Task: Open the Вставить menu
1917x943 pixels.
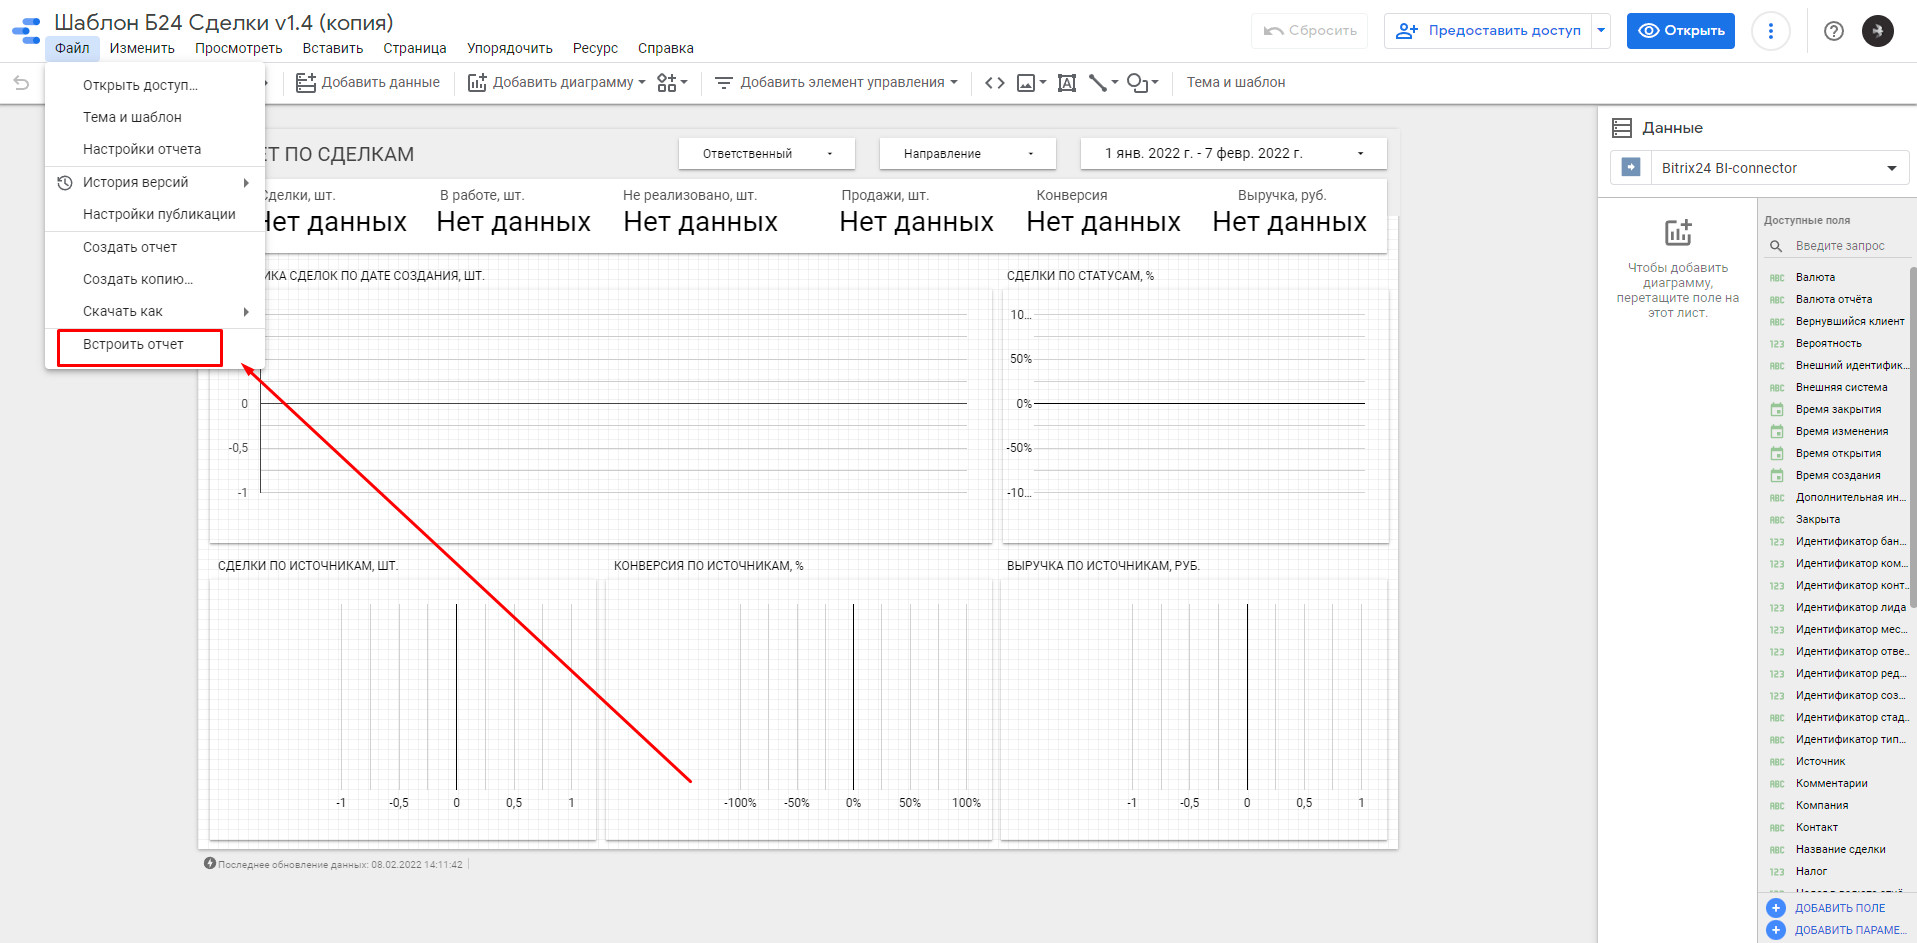Action: (332, 48)
